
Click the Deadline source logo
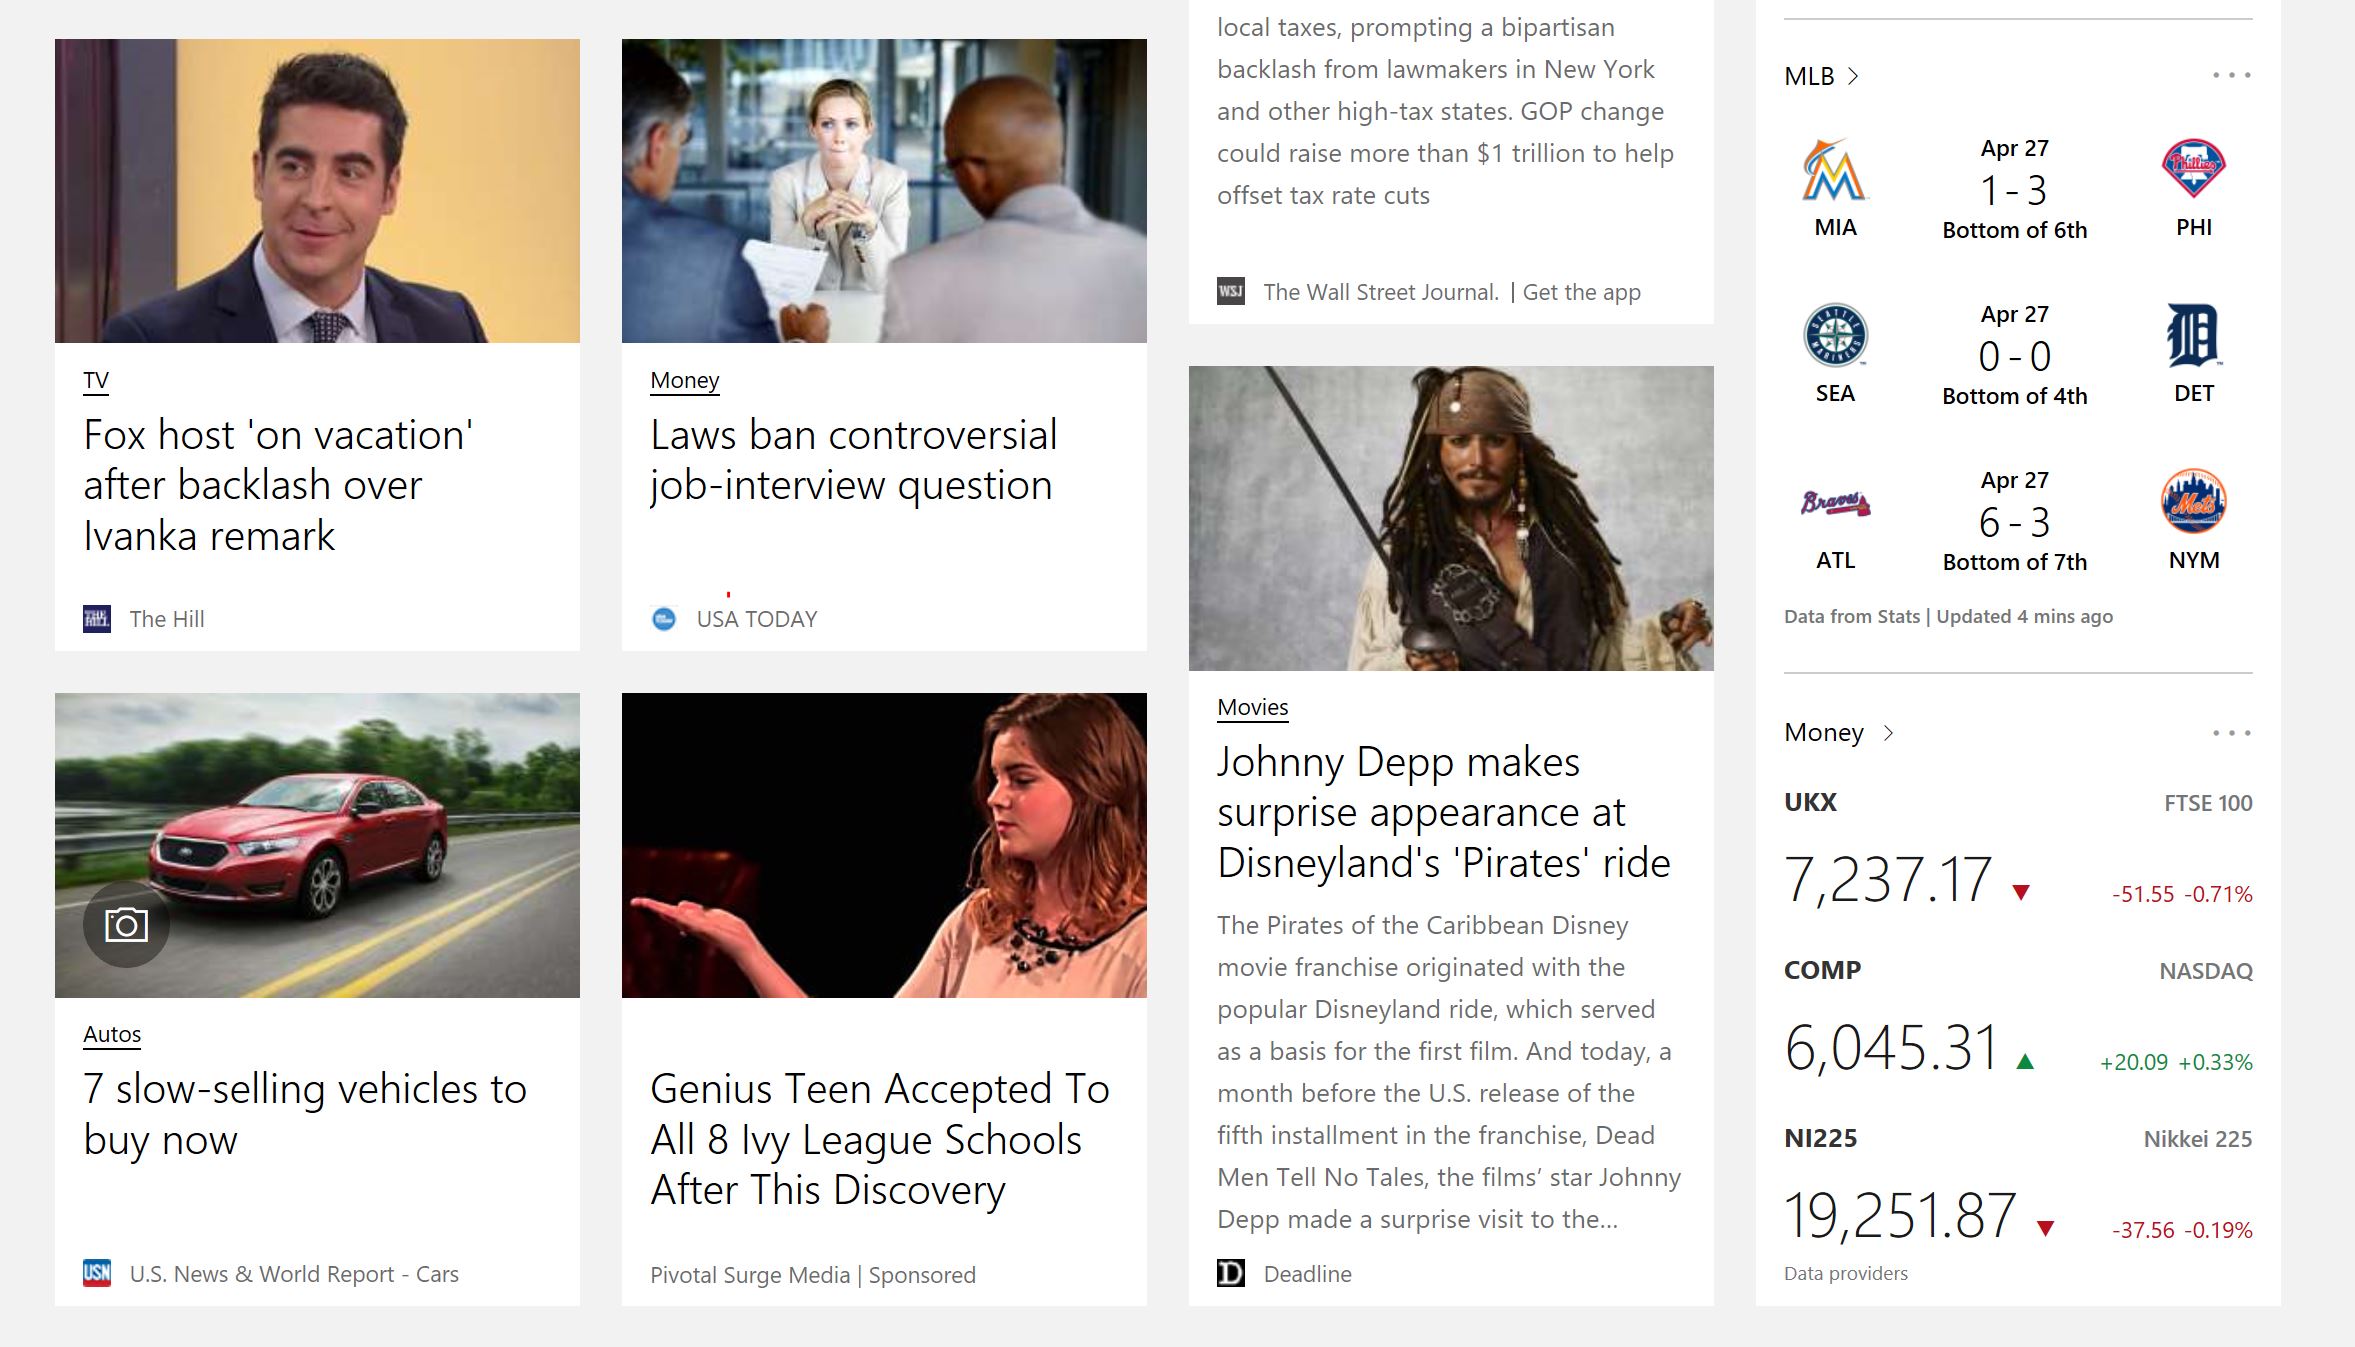click(1231, 1273)
